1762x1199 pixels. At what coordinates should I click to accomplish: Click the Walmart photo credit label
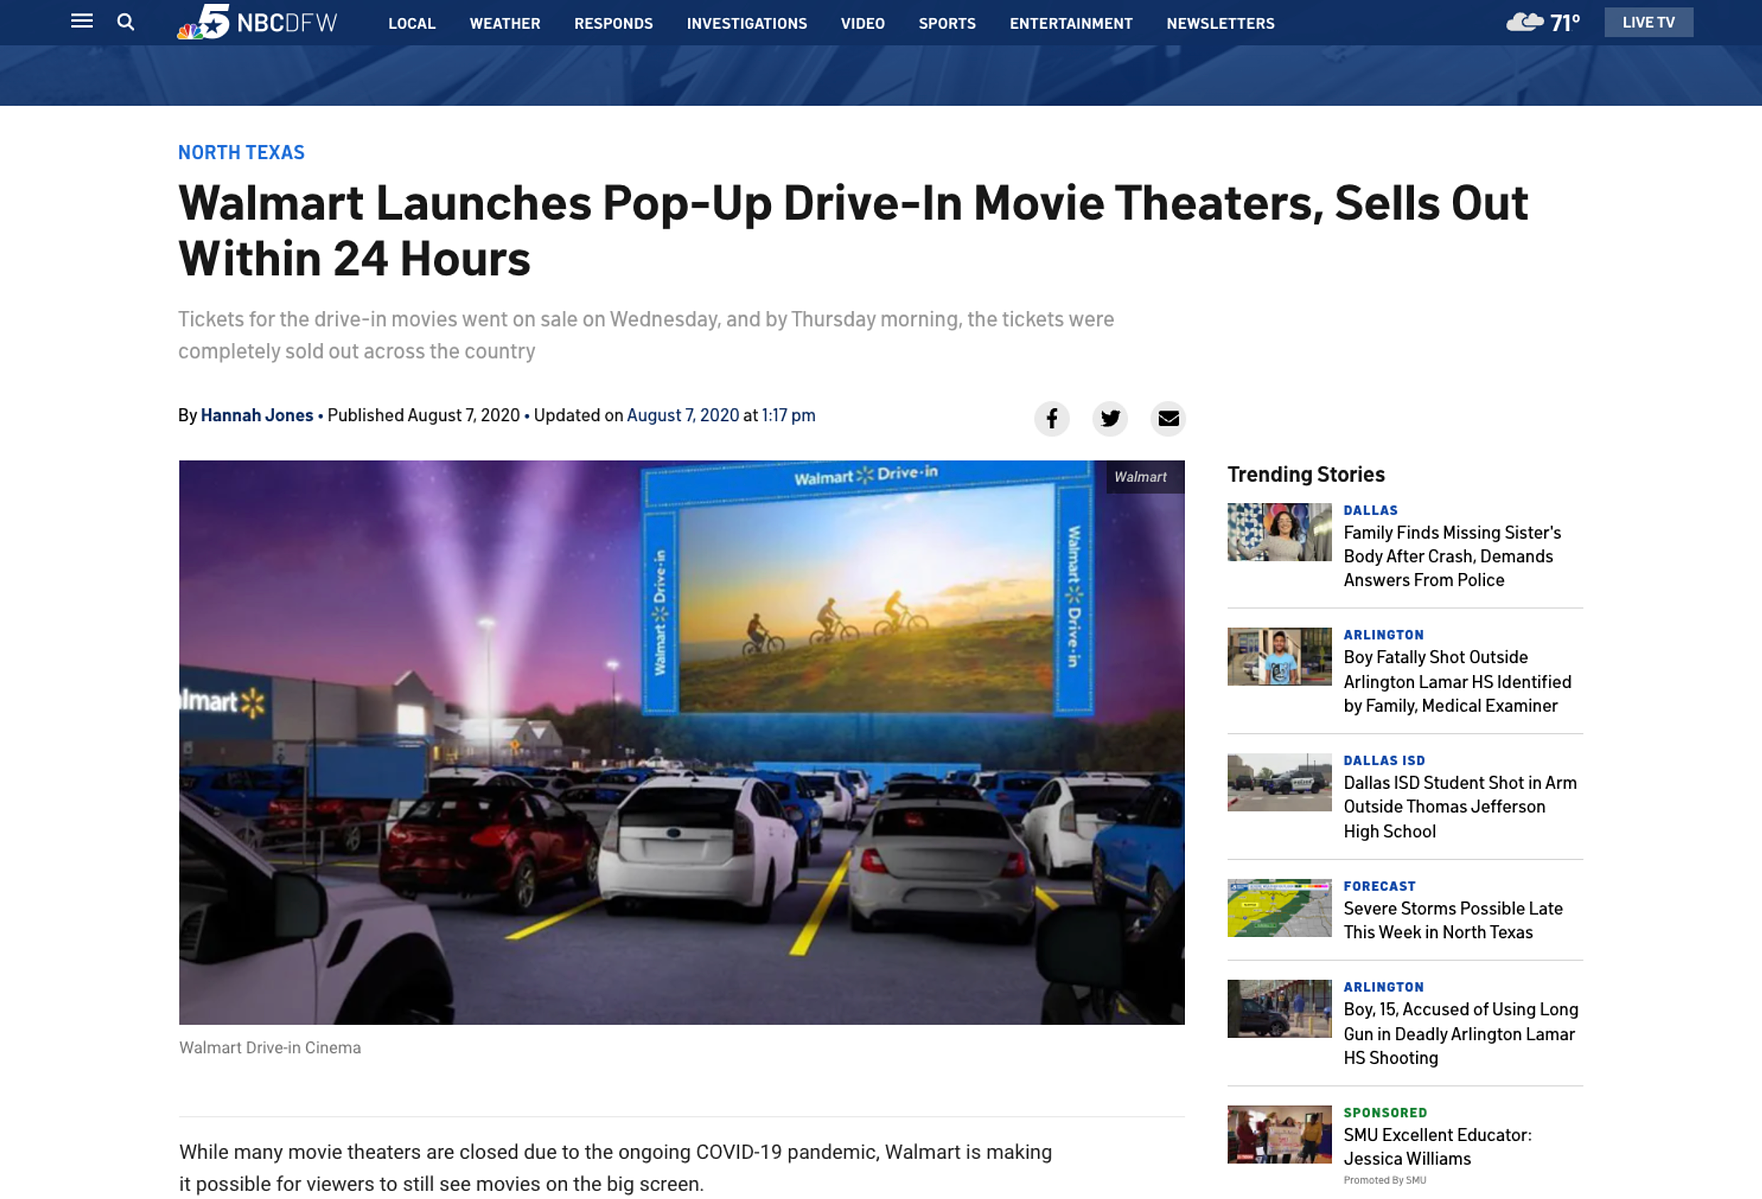point(1140,477)
